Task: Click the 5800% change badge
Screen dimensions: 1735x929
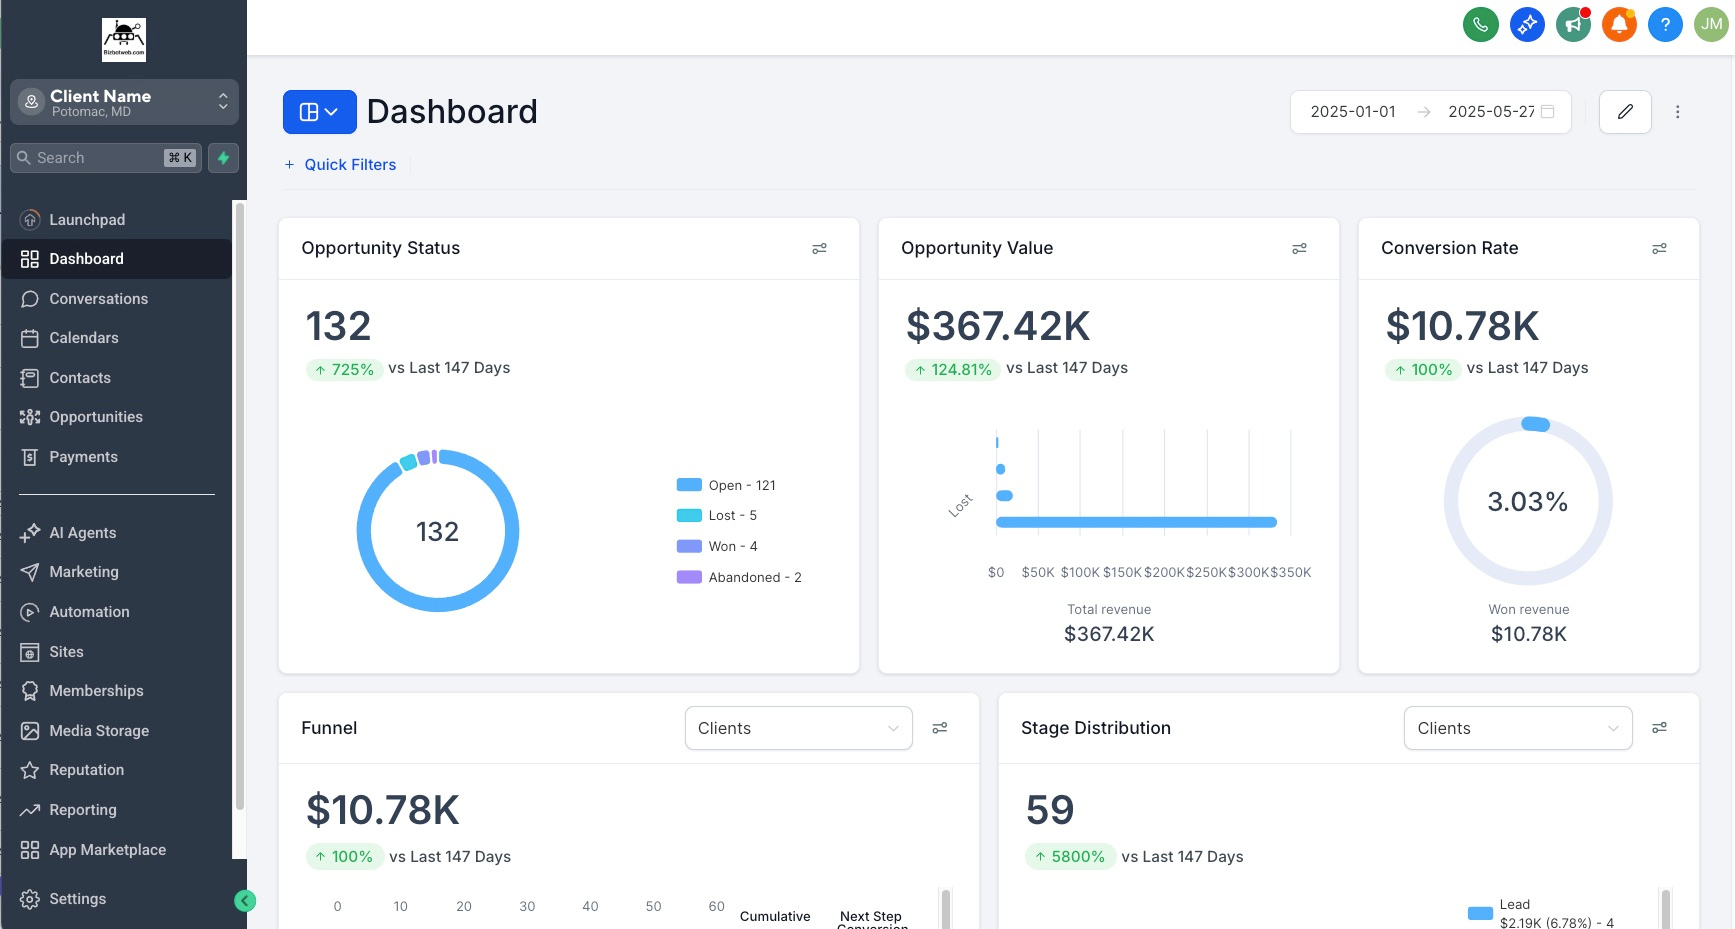Action: point(1070,857)
